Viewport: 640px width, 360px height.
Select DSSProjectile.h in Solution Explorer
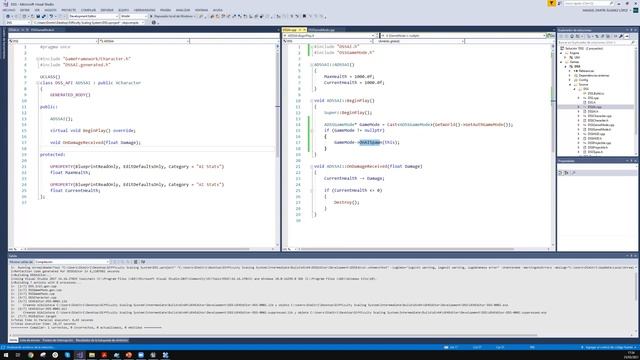598,147
